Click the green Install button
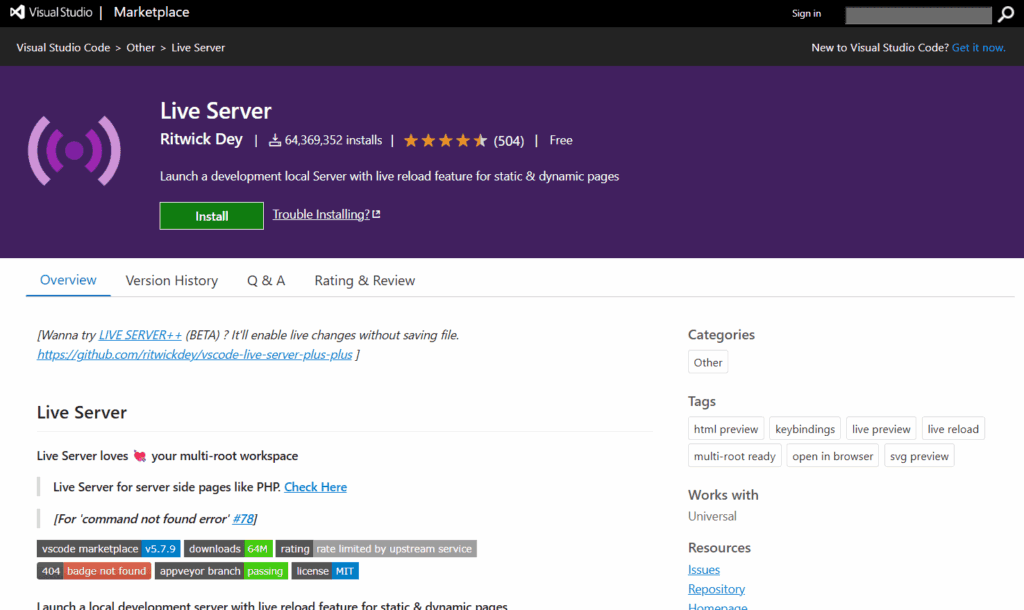The width and height of the screenshot is (1024, 610). click(212, 216)
